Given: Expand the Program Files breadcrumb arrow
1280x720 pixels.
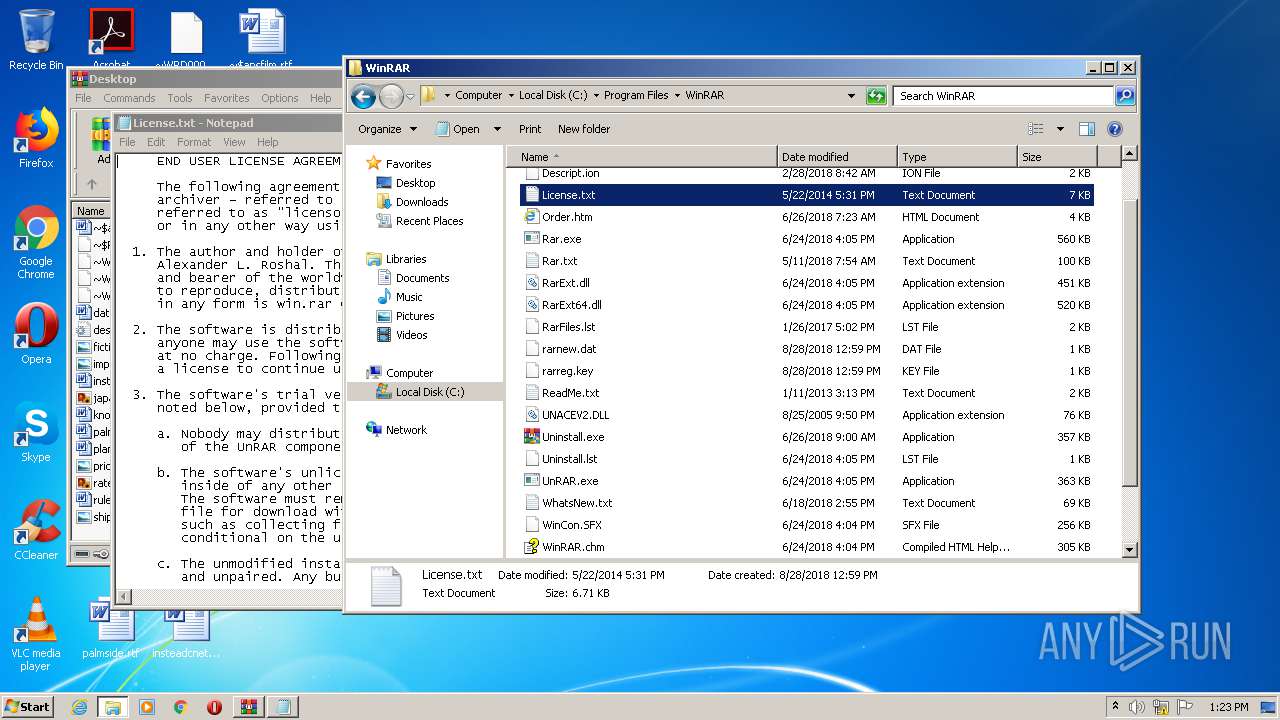Looking at the screenshot, I should coord(676,96).
